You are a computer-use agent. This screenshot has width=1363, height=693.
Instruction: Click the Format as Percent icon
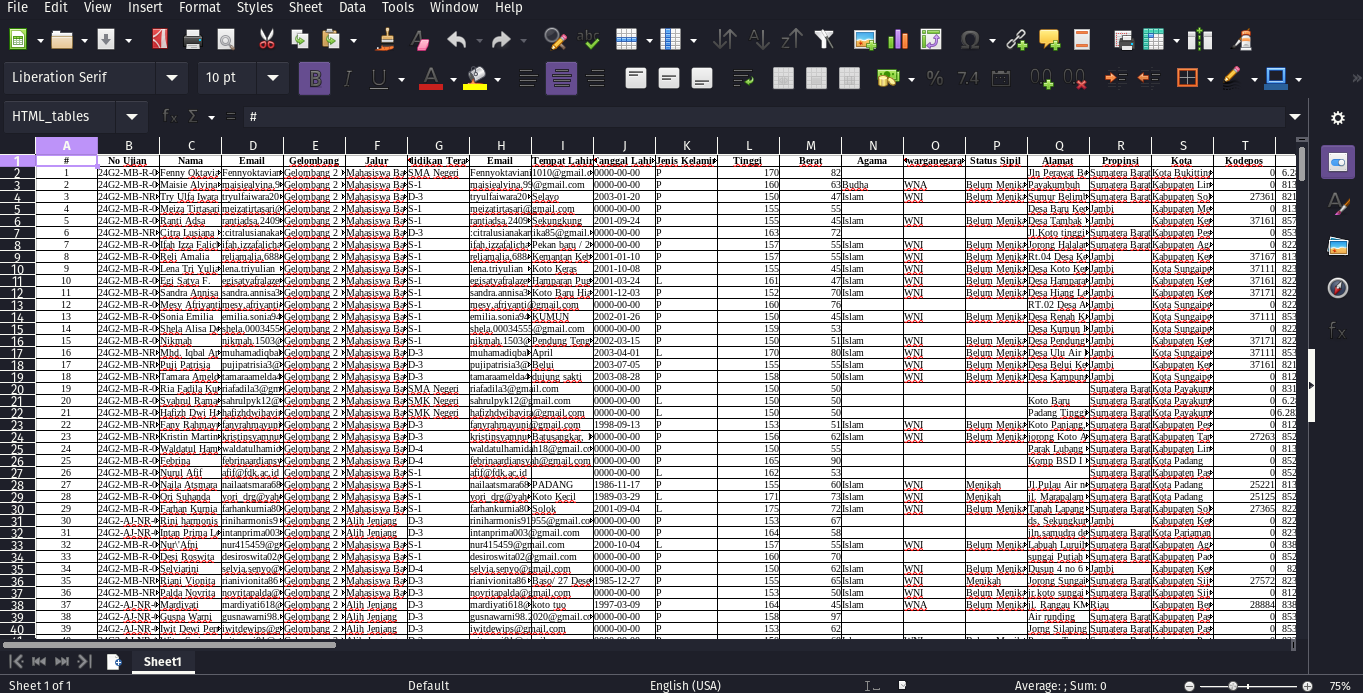click(935, 78)
